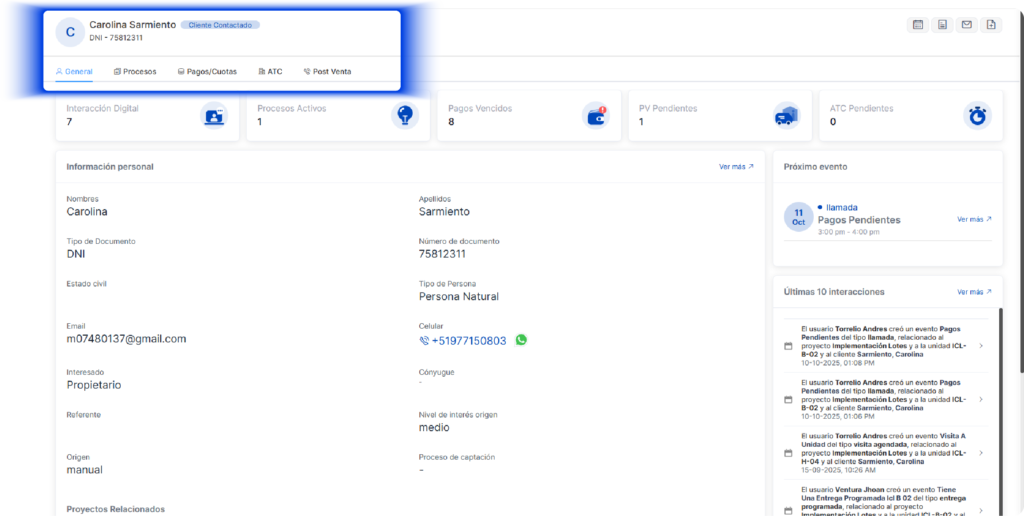The width and height of the screenshot is (1024, 516).
Task: Click the Interacción Digital card icon
Action: tap(213, 116)
